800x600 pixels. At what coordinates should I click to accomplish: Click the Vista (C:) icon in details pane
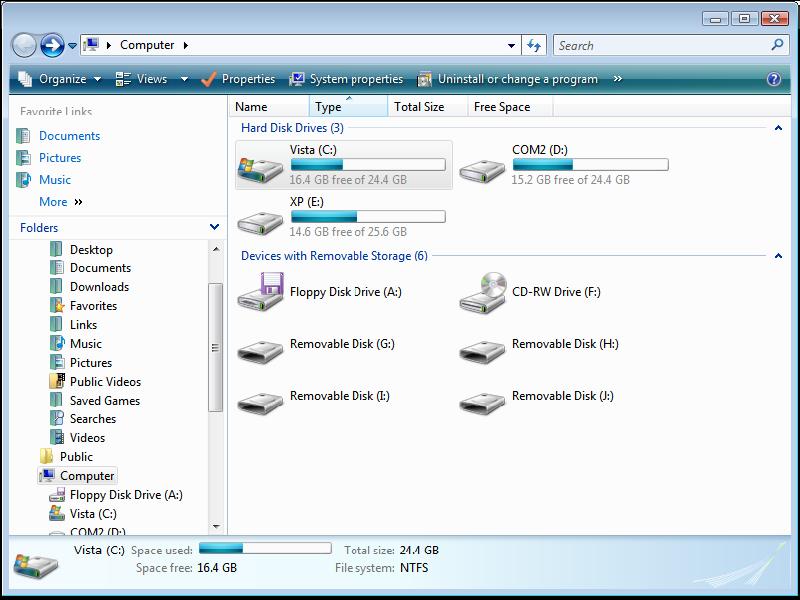pos(36,565)
